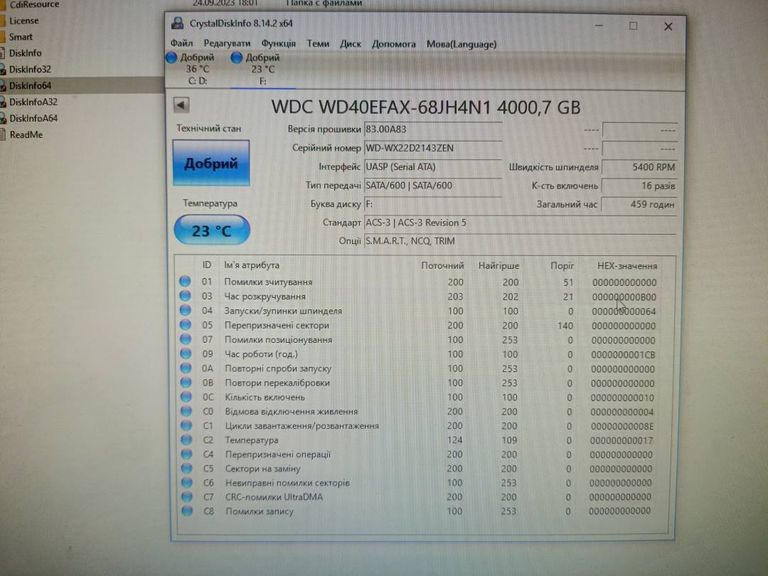The width and height of the screenshot is (768, 576).
Task: Click status icon for Перепризначені сектори
Action: pyautogui.click(x=185, y=324)
